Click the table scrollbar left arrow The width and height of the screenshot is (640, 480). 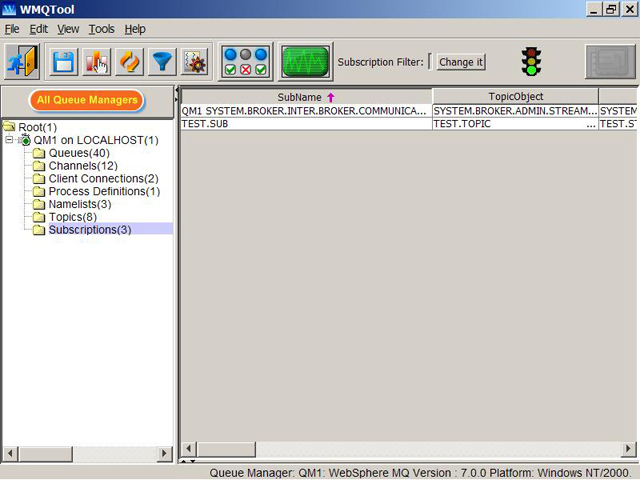pos(189,449)
